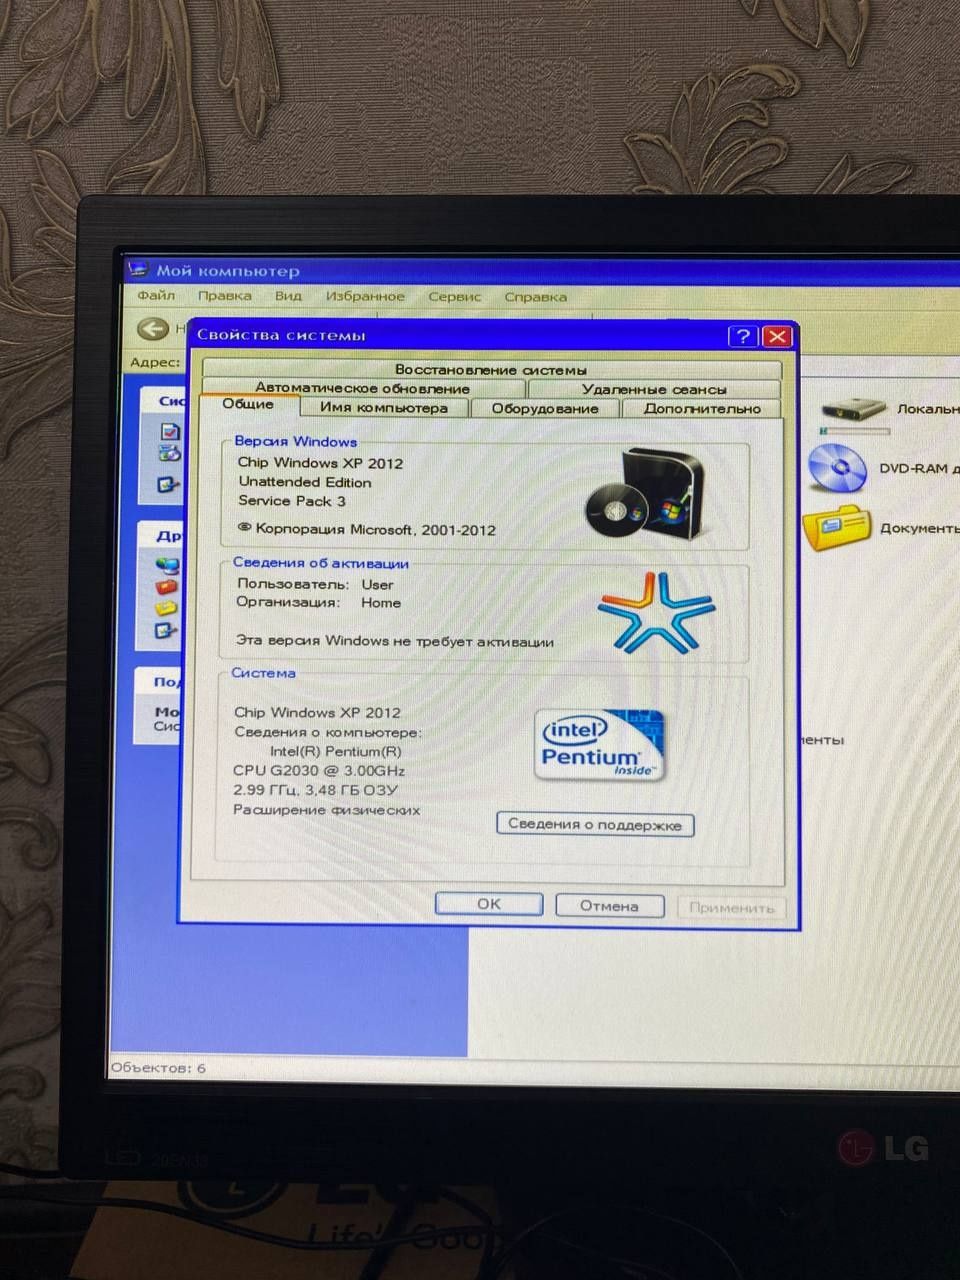Click the Система group heading

coord(263,673)
